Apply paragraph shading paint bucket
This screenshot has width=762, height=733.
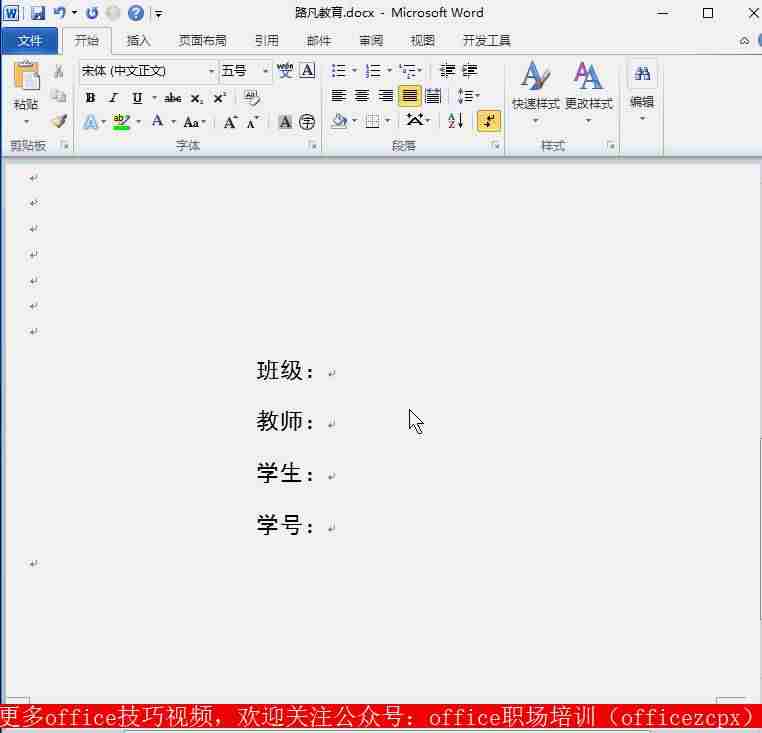pyautogui.click(x=339, y=121)
